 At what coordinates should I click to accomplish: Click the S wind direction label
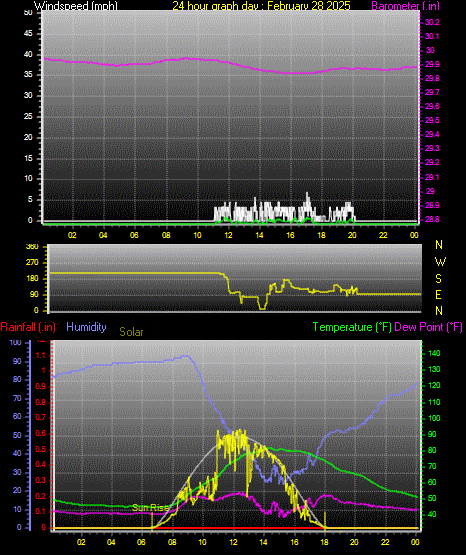coord(438,279)
